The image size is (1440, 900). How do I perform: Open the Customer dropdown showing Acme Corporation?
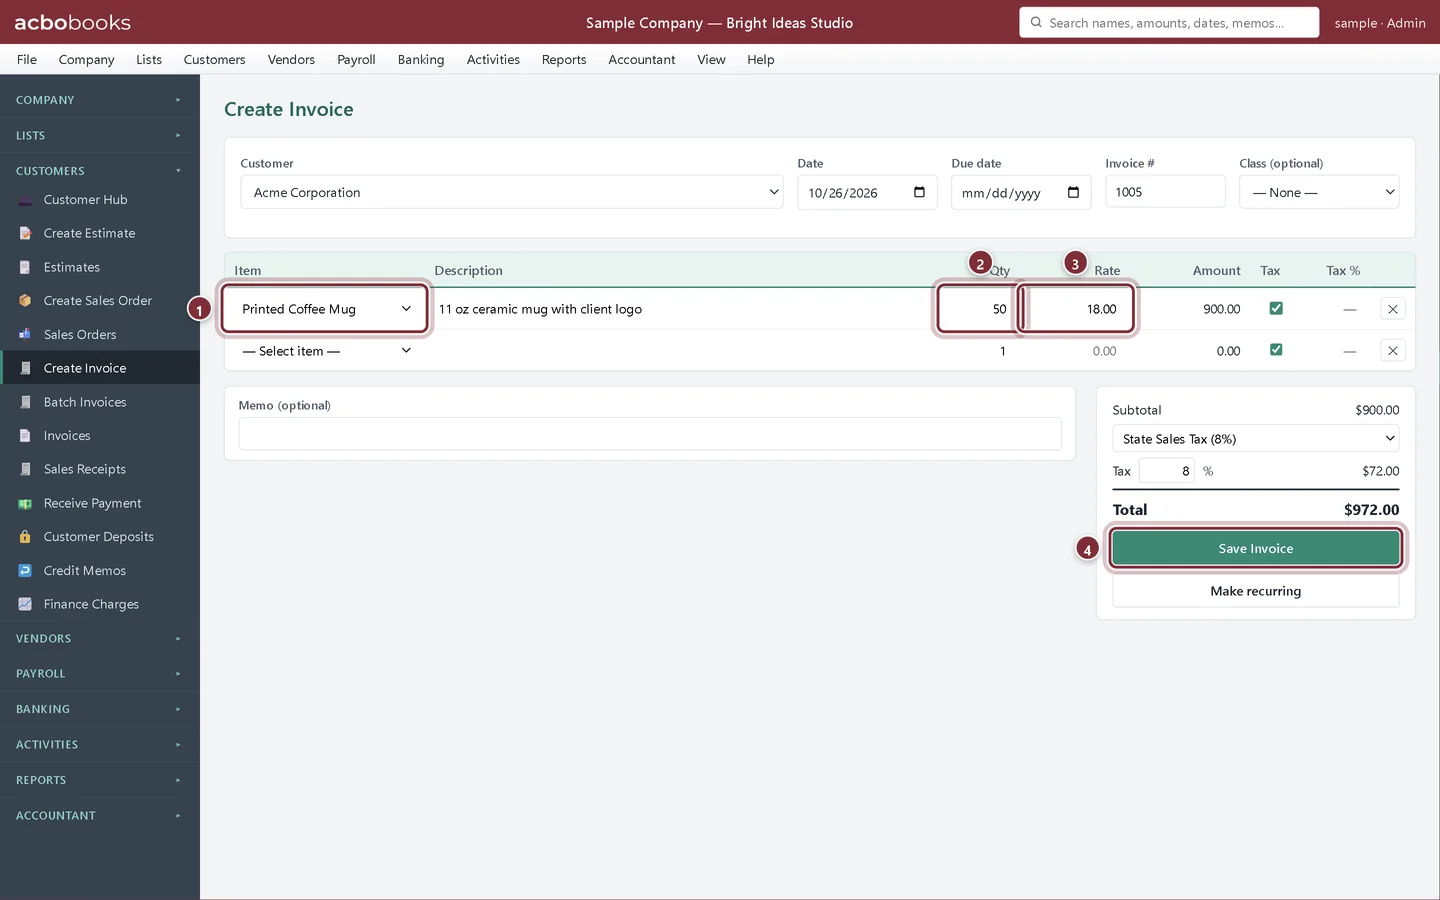[x=512, y=192]
